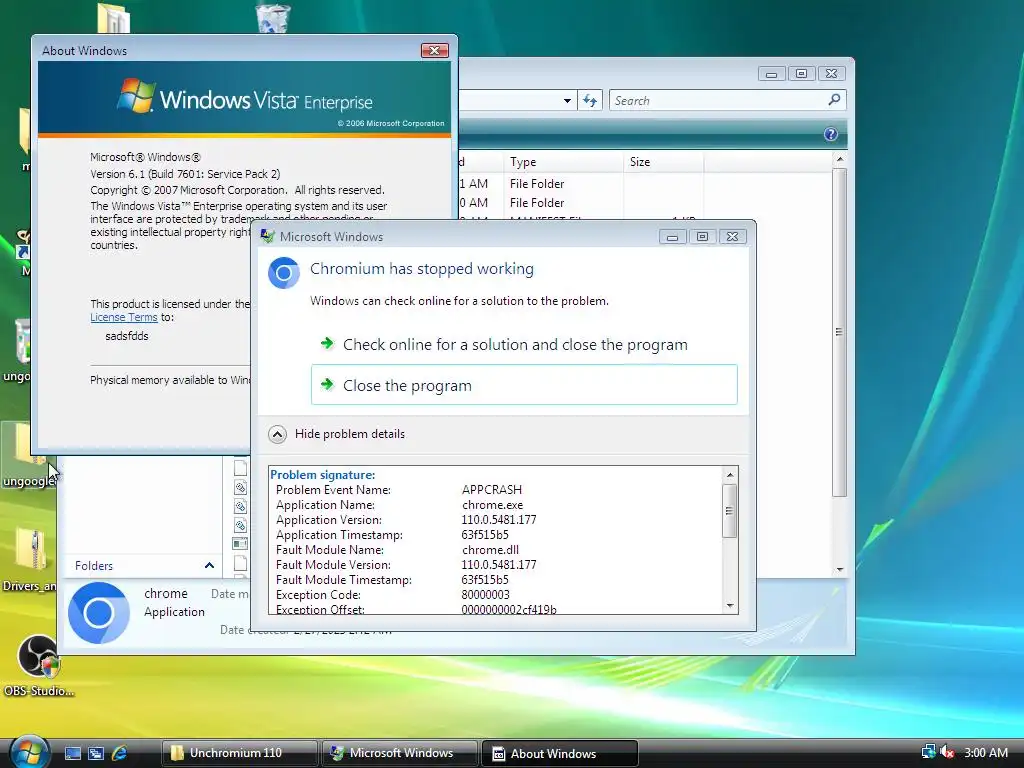This screenshot has width=1024, height=768.
Task: Sort by Type column header
Action: pyautogui.click(x=563, y=162)
